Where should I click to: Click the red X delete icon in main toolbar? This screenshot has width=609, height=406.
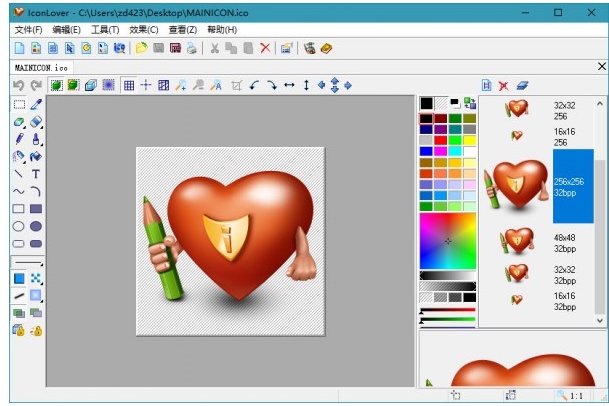click(x=265, y=48)
